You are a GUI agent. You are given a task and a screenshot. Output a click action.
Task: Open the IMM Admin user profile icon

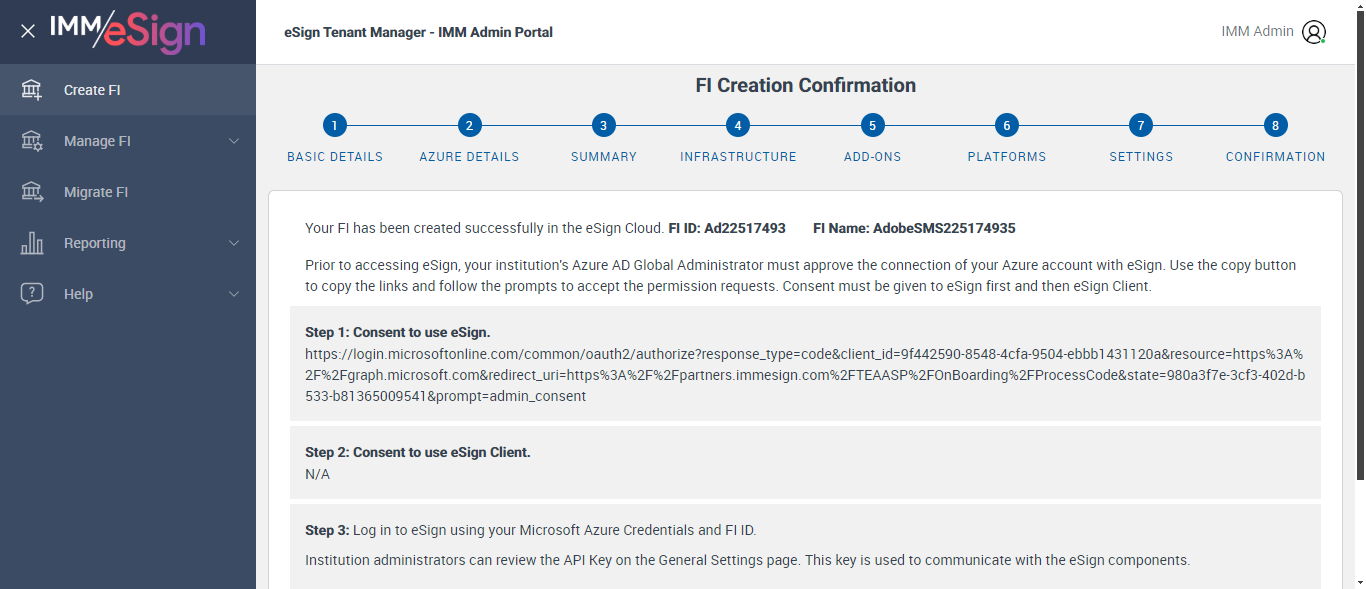1313,32
